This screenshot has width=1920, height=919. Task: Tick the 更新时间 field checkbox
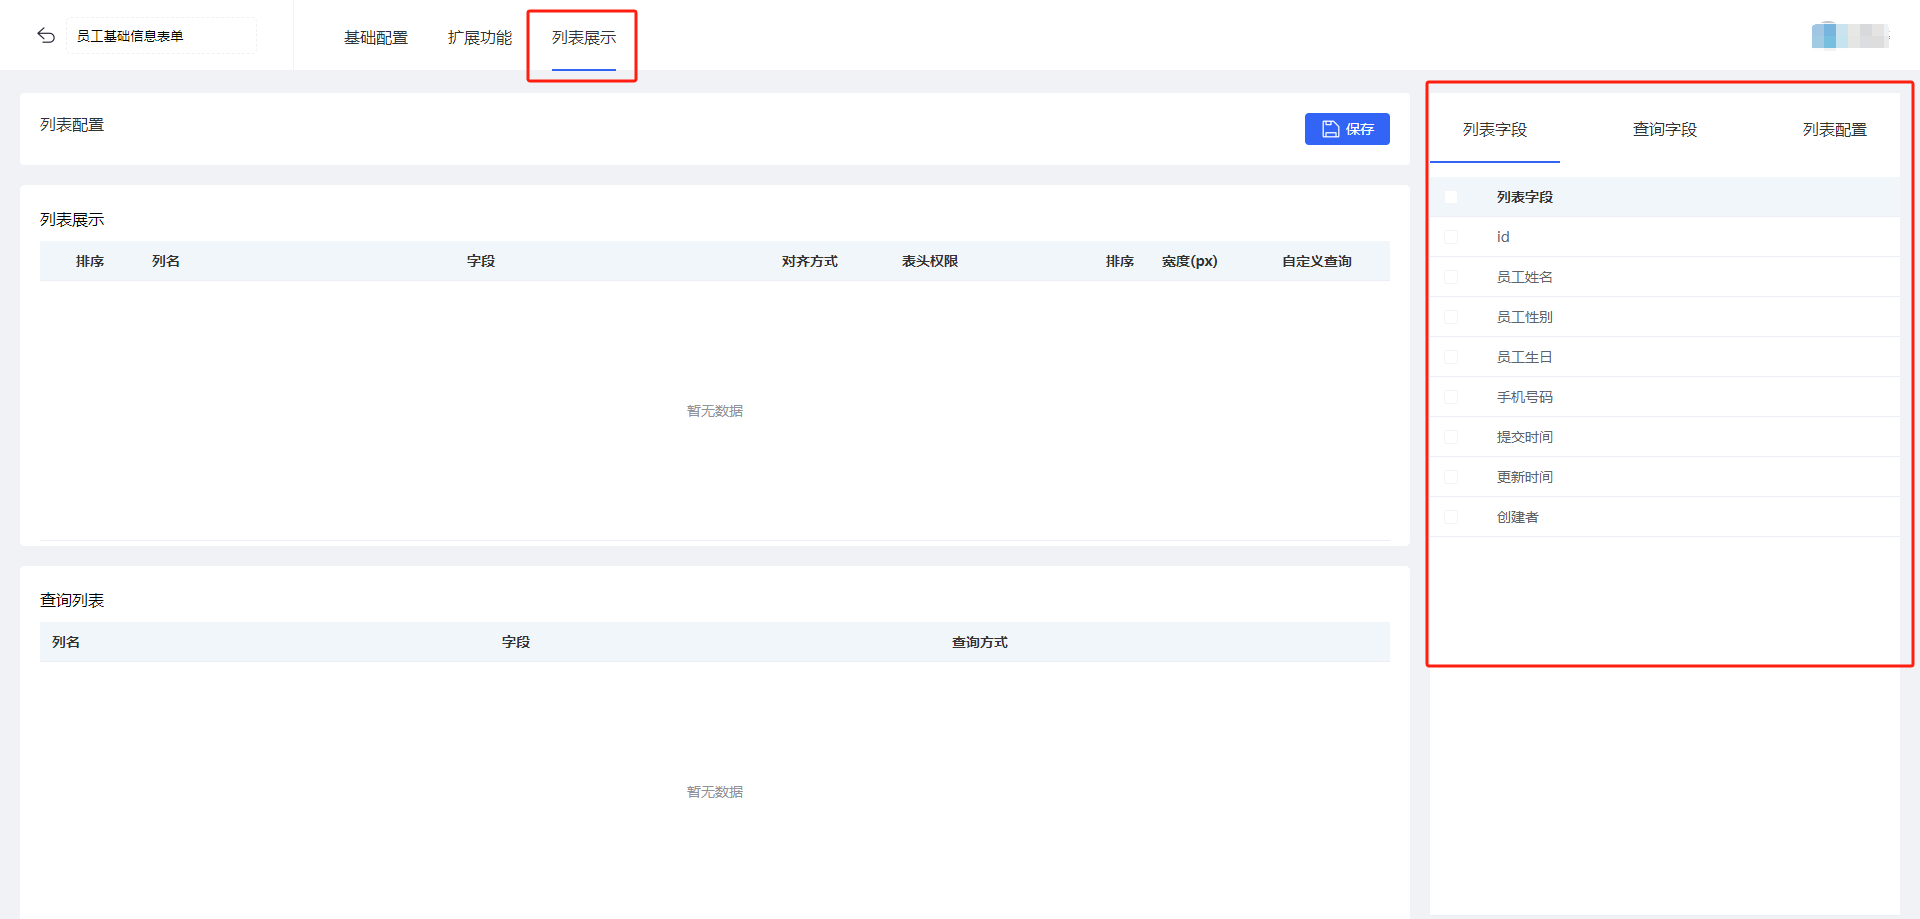point(1451,477)
